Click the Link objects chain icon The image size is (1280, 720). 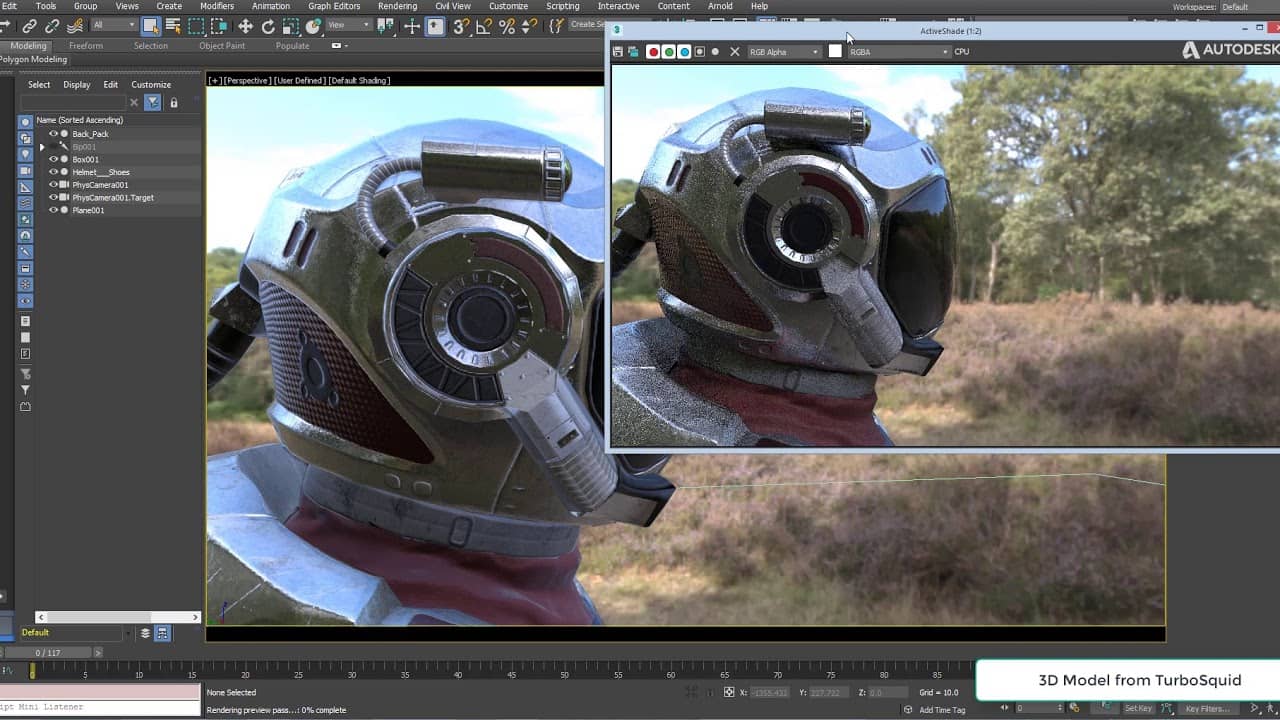[29, 27]
